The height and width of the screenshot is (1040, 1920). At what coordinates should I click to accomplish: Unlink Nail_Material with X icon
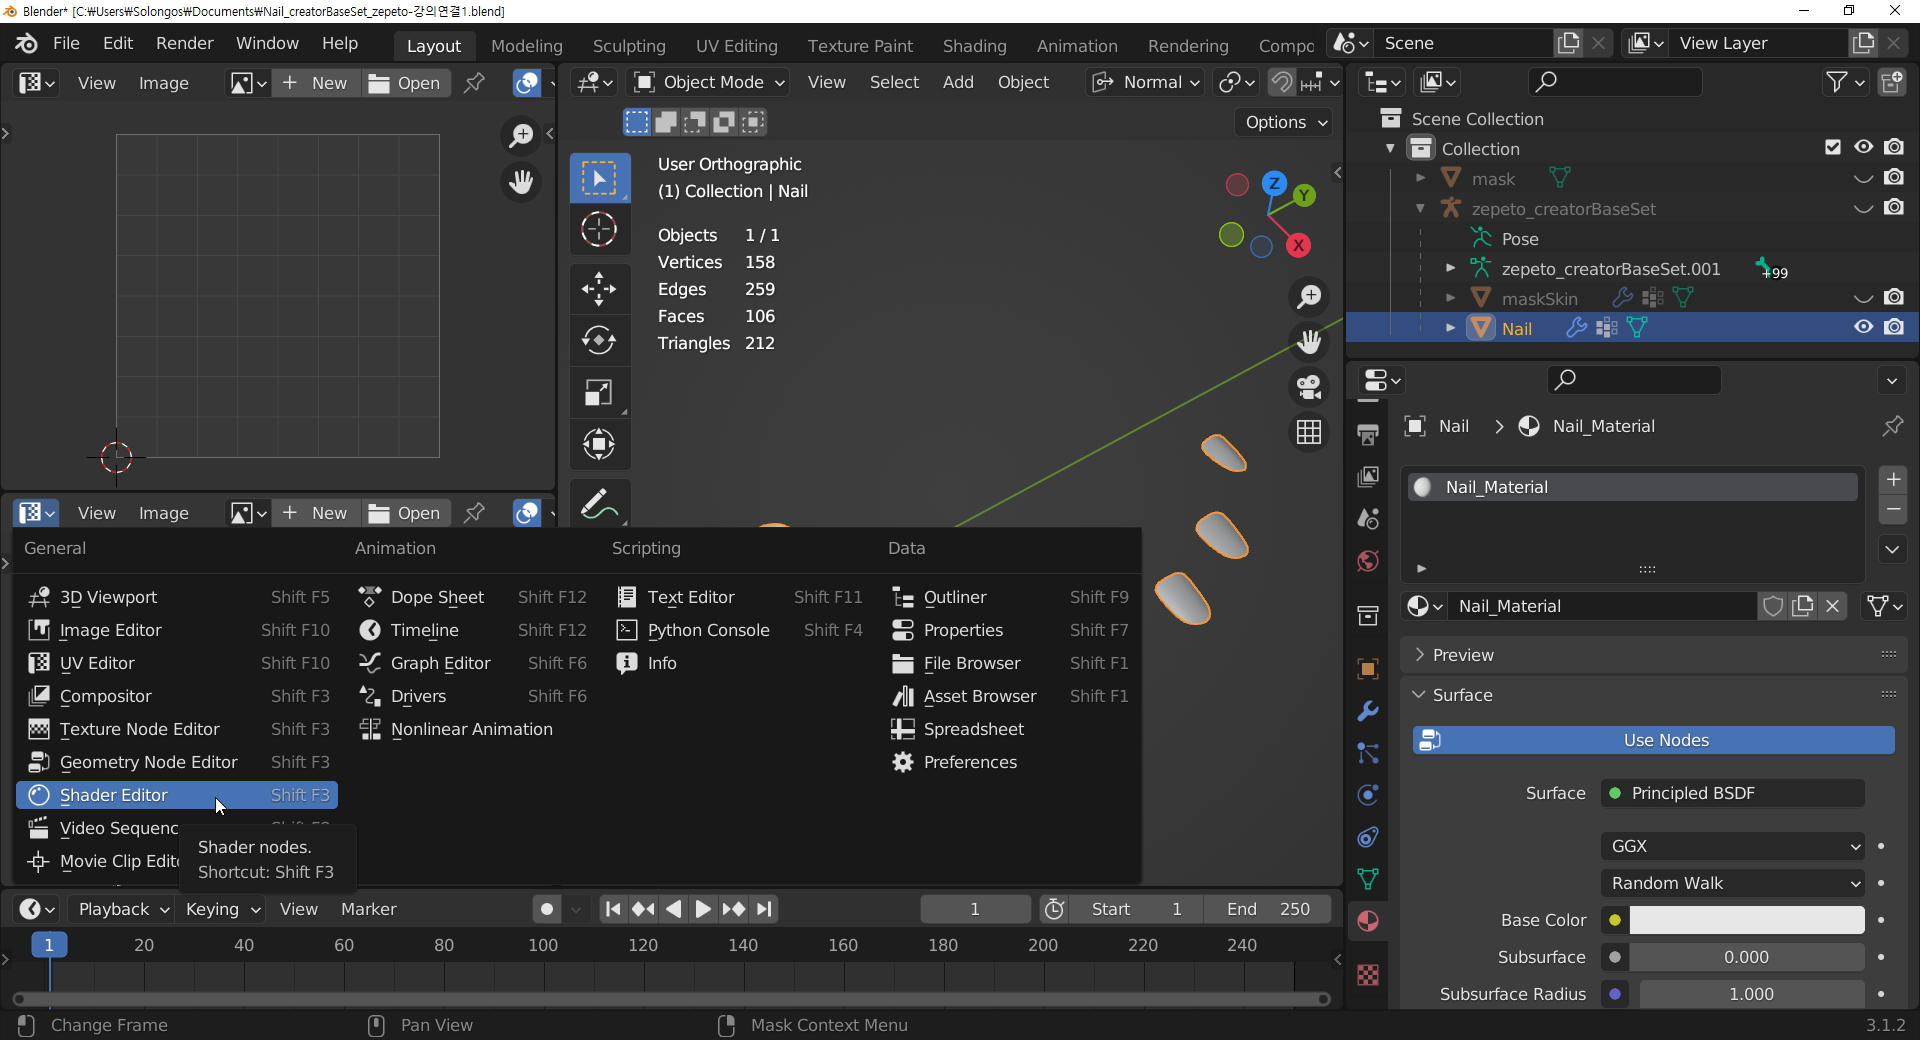point(1833,606)
